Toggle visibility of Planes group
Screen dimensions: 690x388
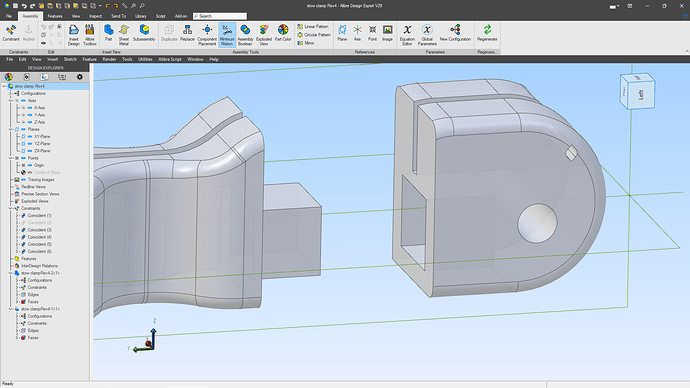click(23, 129)
